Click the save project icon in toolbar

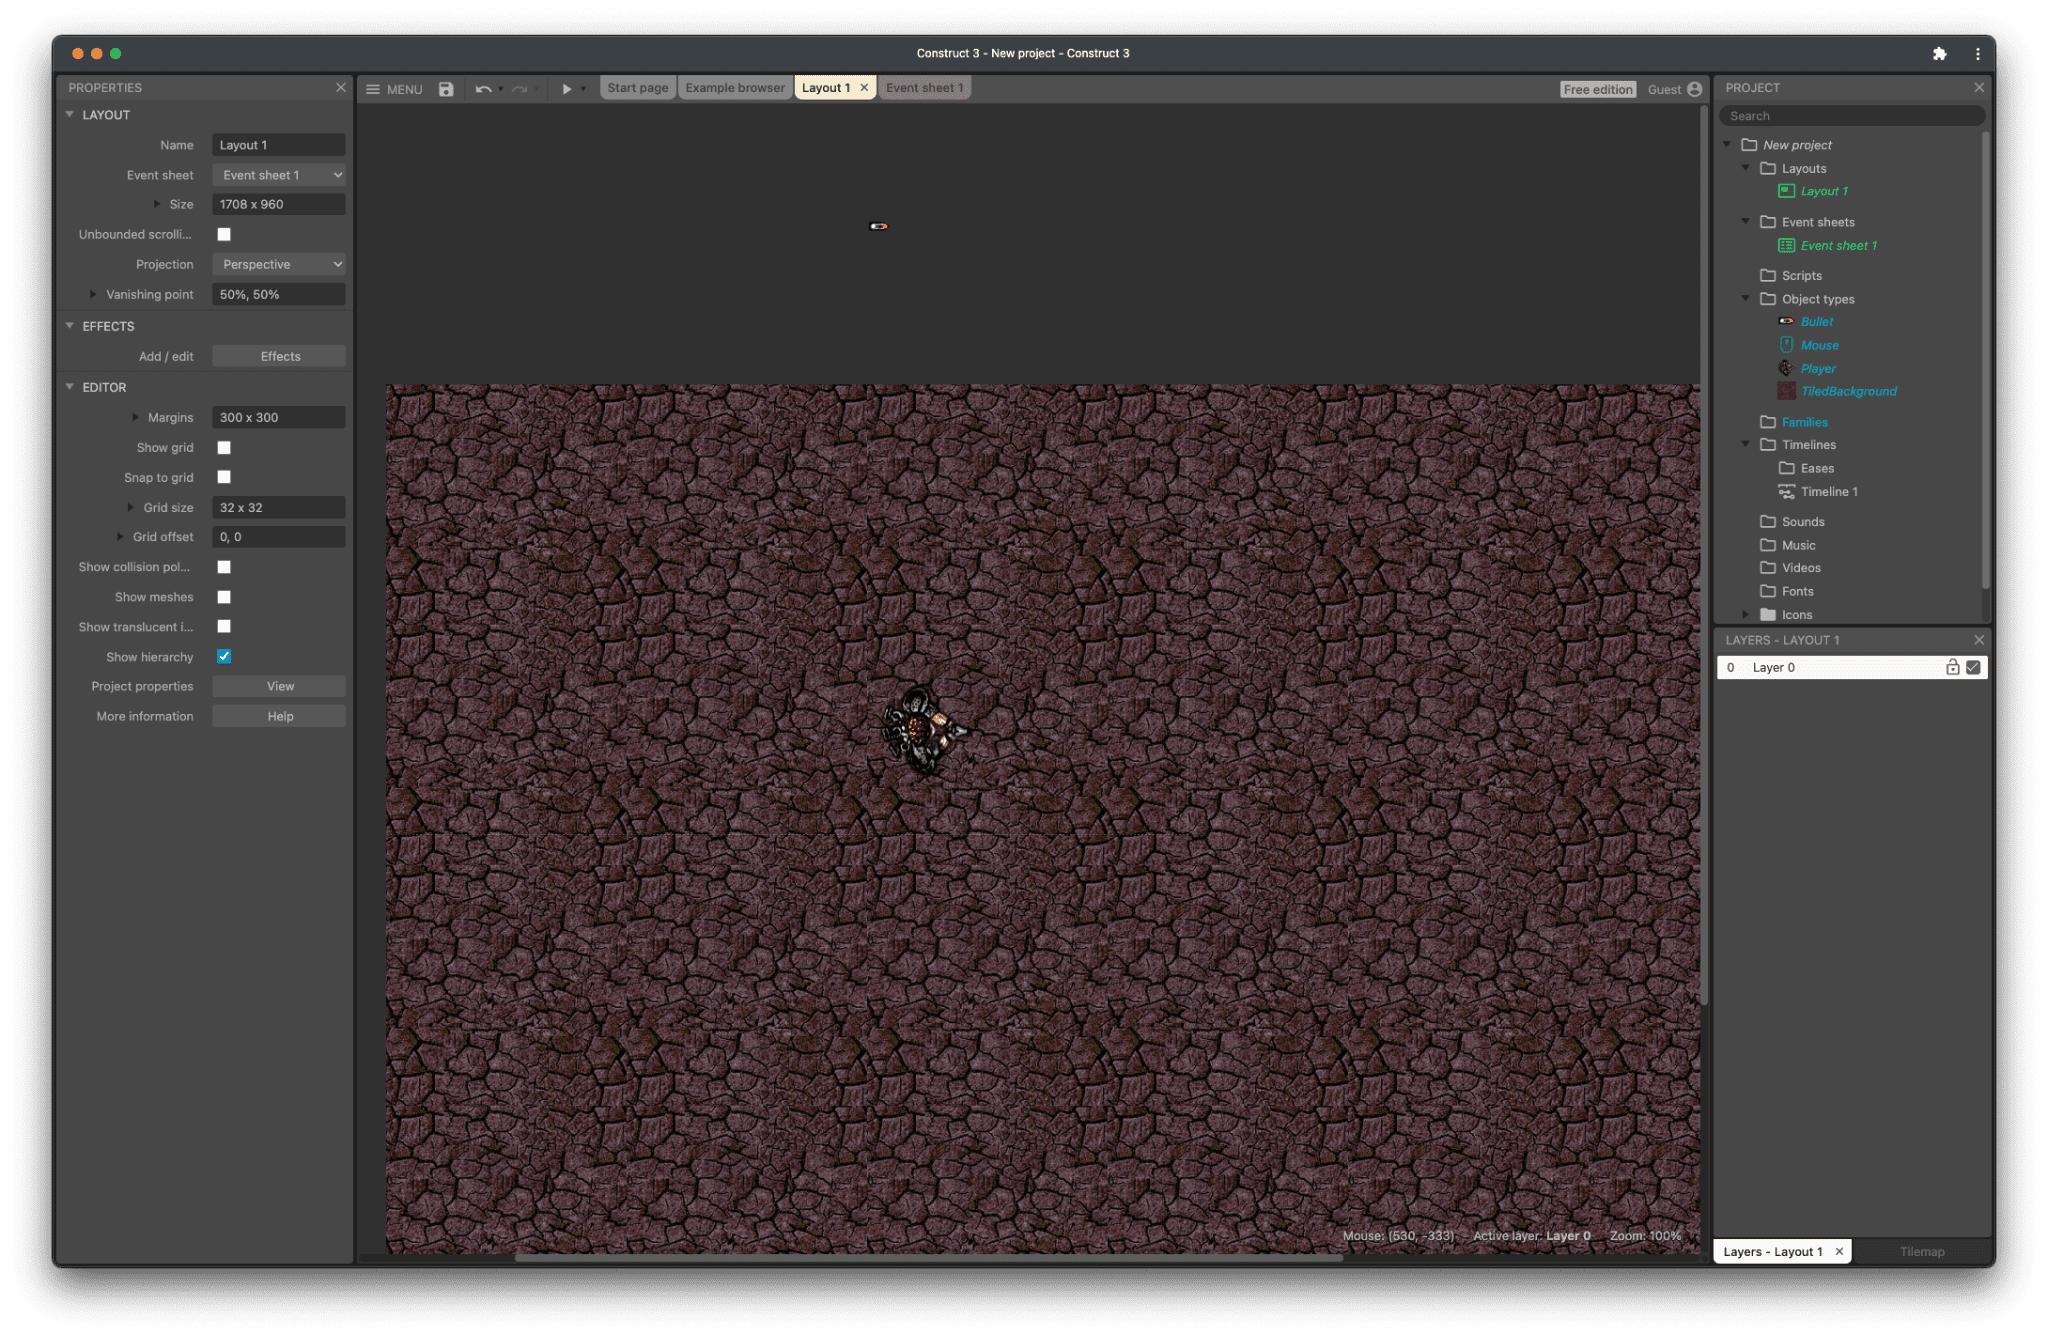coord(445,88)
